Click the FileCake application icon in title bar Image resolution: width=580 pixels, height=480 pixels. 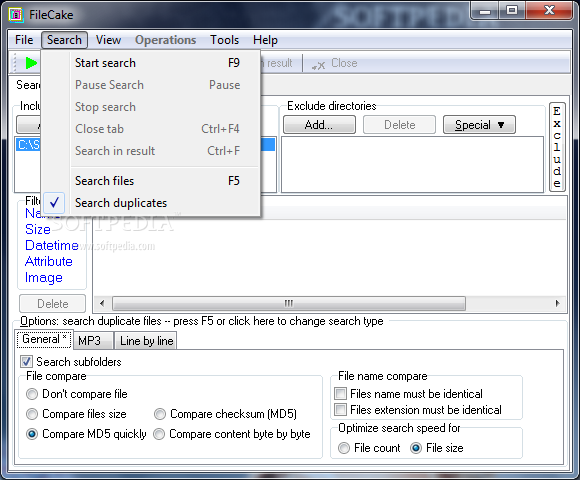(x=16, y=15)
